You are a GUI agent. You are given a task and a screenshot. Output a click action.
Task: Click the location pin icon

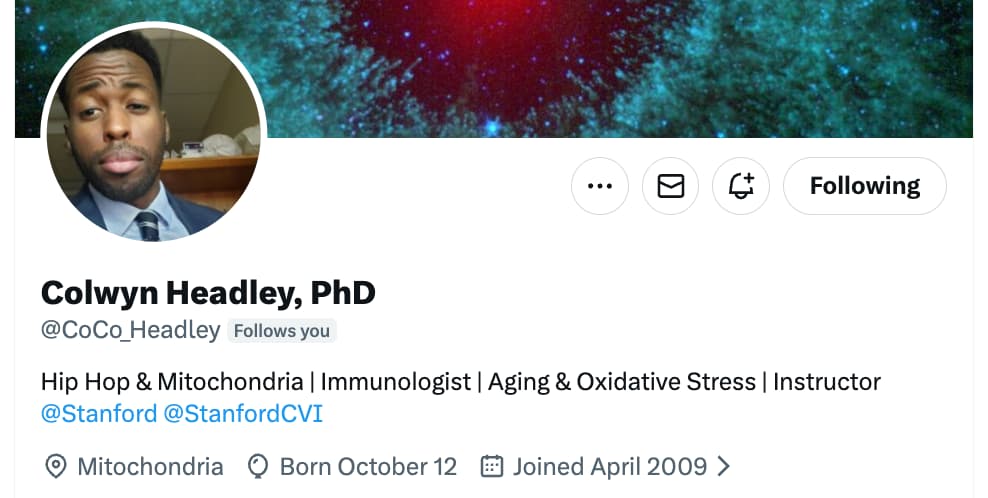(57, 466)
